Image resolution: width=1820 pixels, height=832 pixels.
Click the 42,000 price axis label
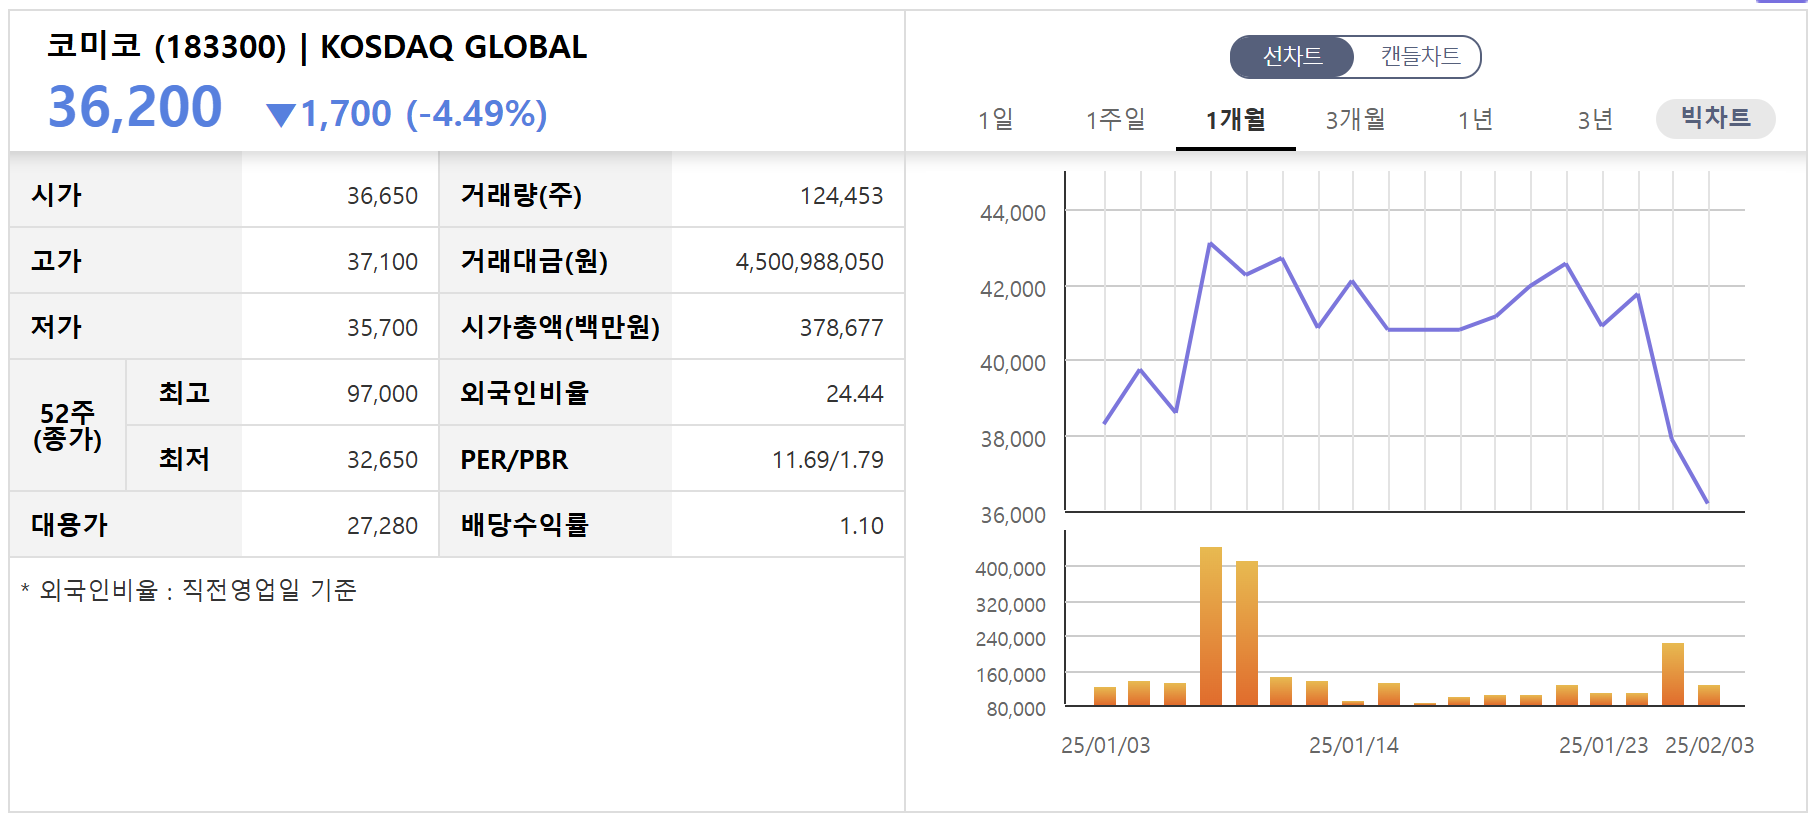(1013, 289)
